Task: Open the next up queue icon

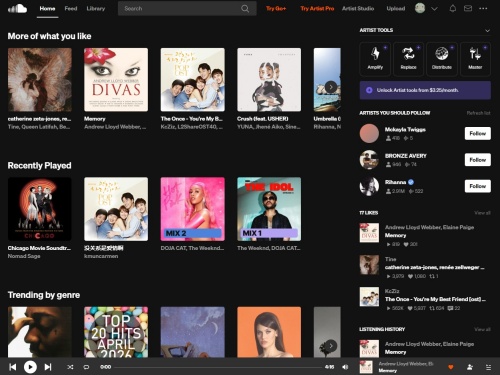Action: click(488, 367)
